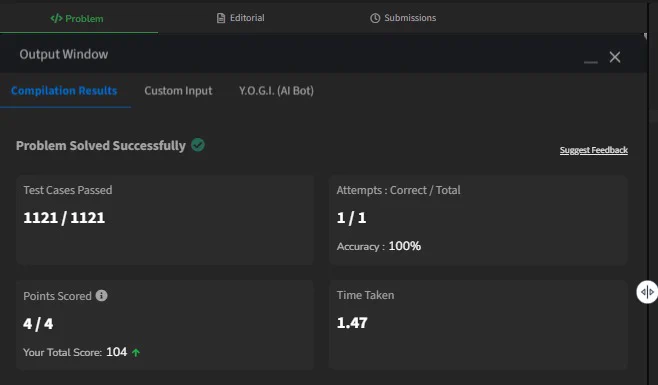Click the Editorial document icon
658x385 pixels.
221,18
